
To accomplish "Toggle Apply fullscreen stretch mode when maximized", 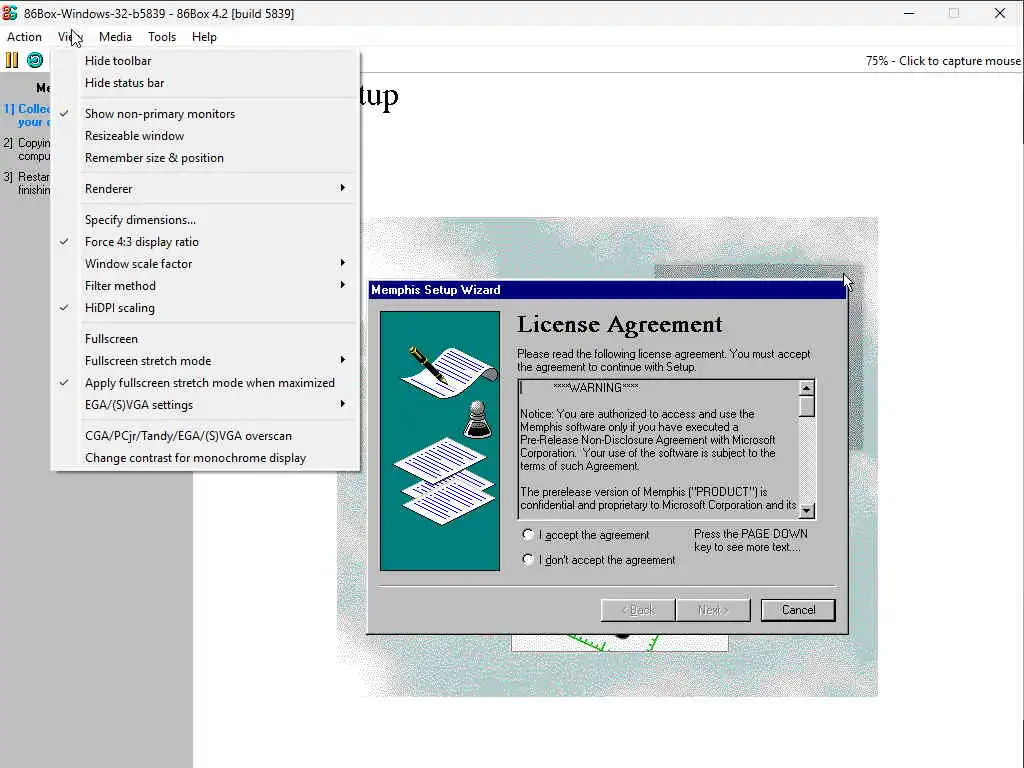I will coord(205,383).
